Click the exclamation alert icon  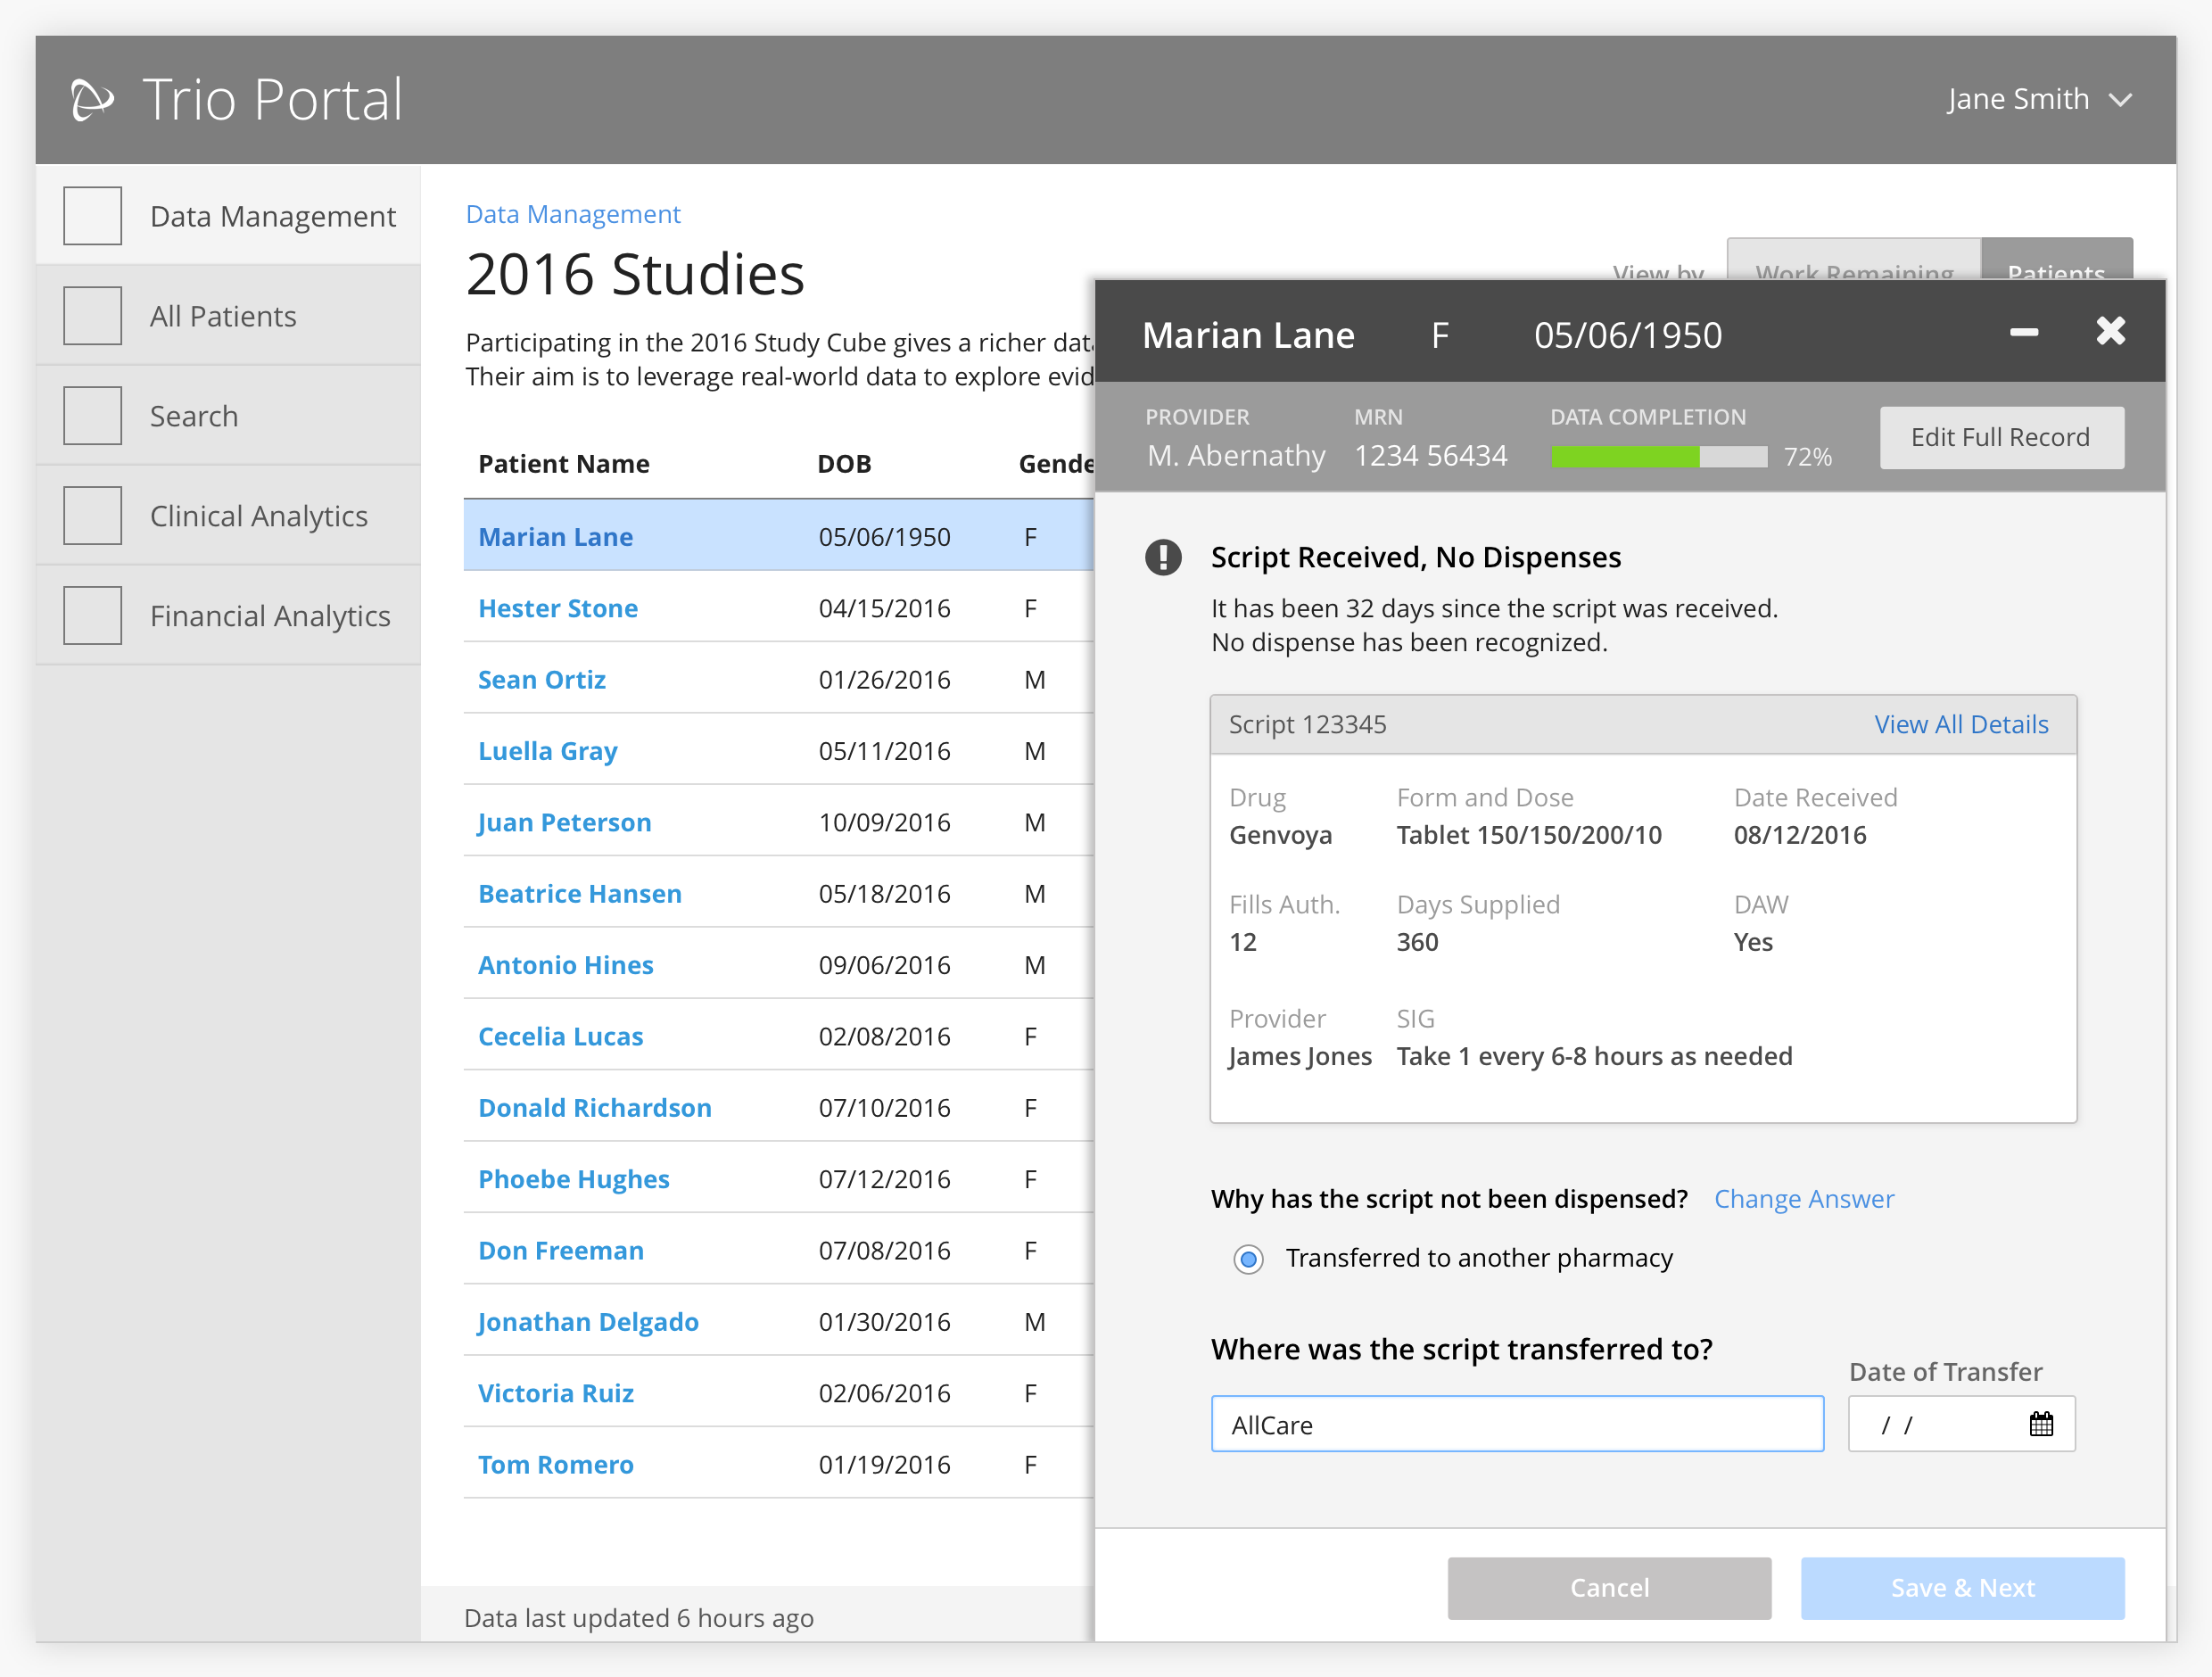1163,557
